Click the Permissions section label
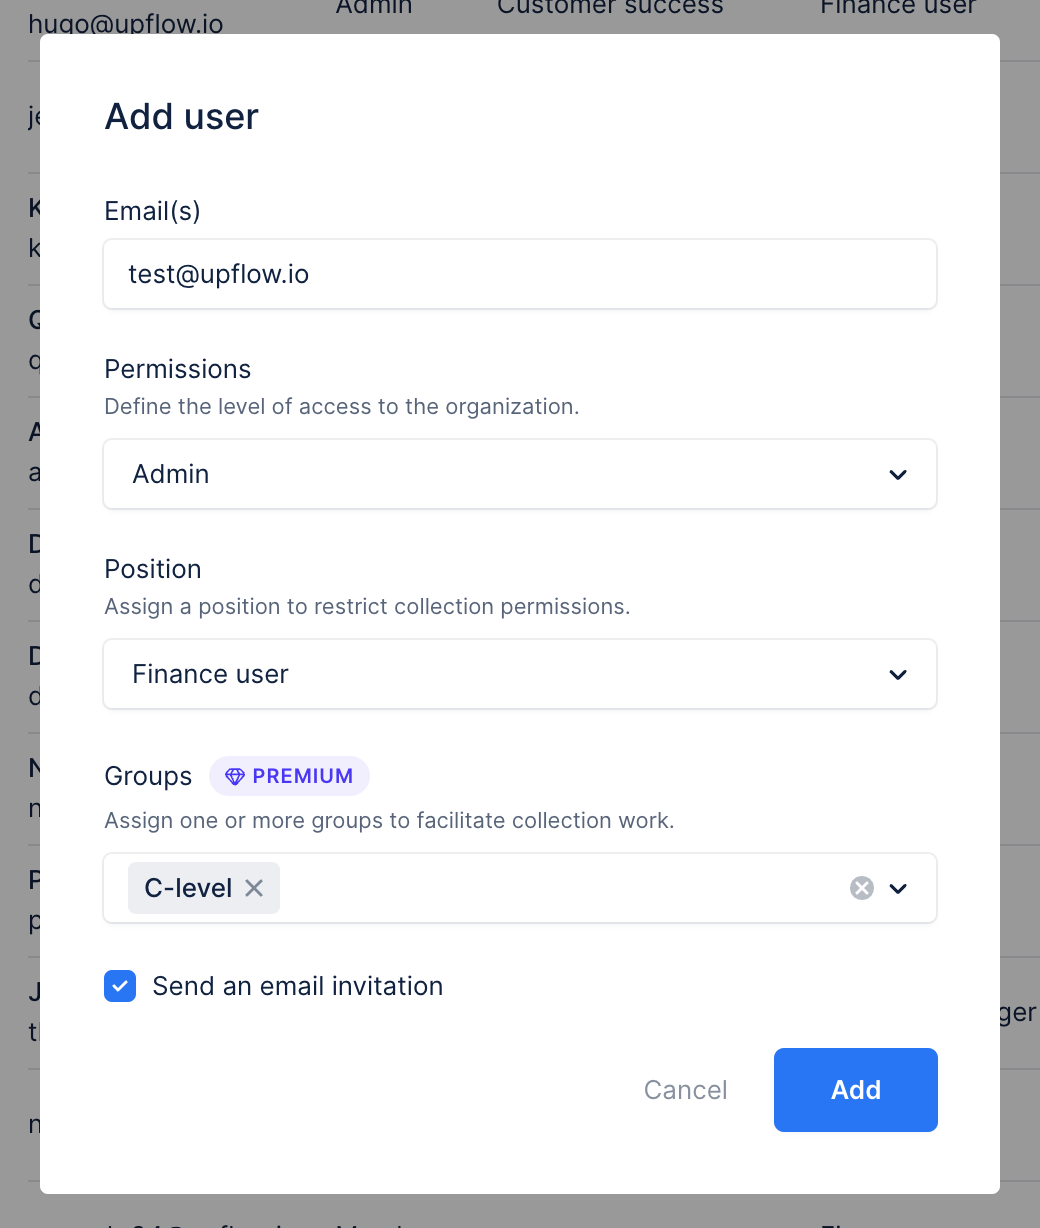The height and width of the screenshot is (1228, 1040). click(177, 369)
